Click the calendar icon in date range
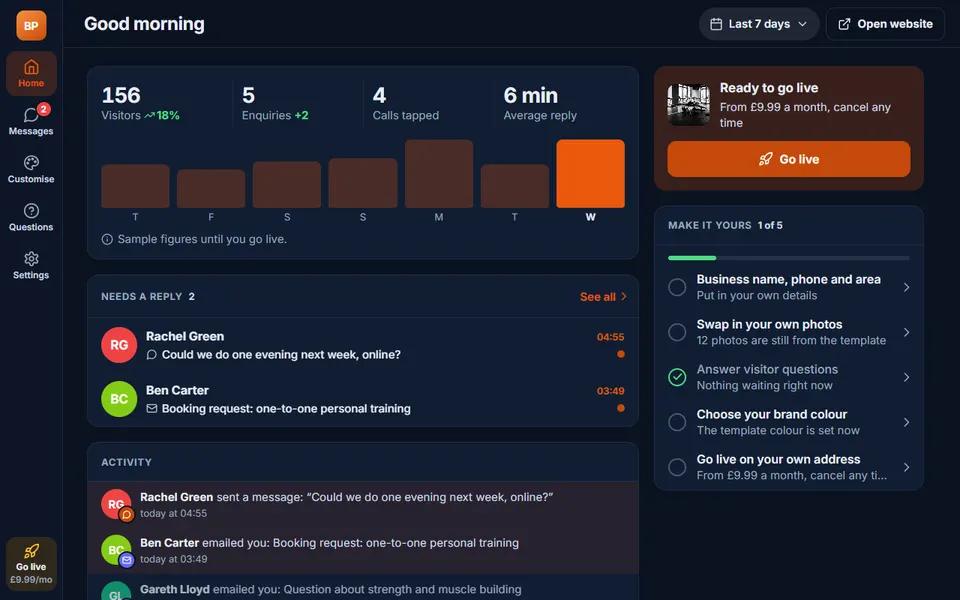This screenshot has width=960, height=600. pyautogui.click(x=716, y=24)
